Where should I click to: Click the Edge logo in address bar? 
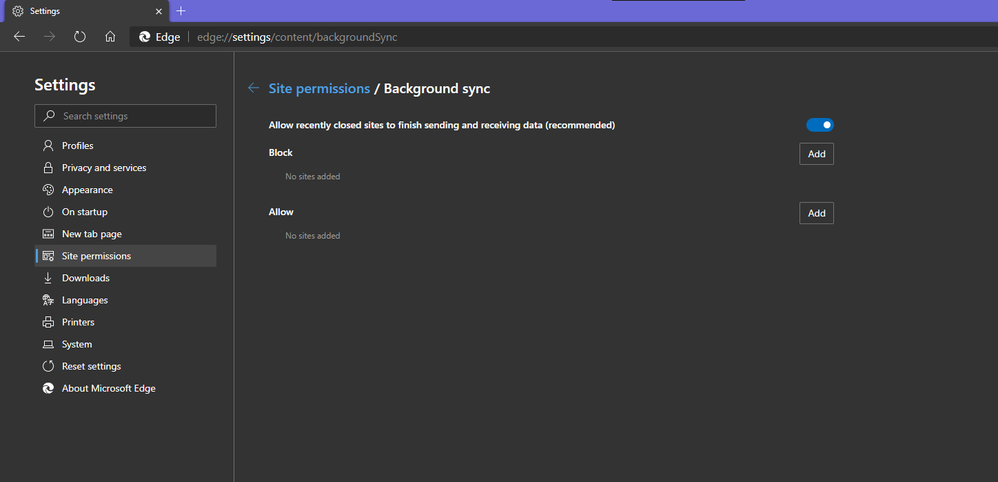(144, 37)
